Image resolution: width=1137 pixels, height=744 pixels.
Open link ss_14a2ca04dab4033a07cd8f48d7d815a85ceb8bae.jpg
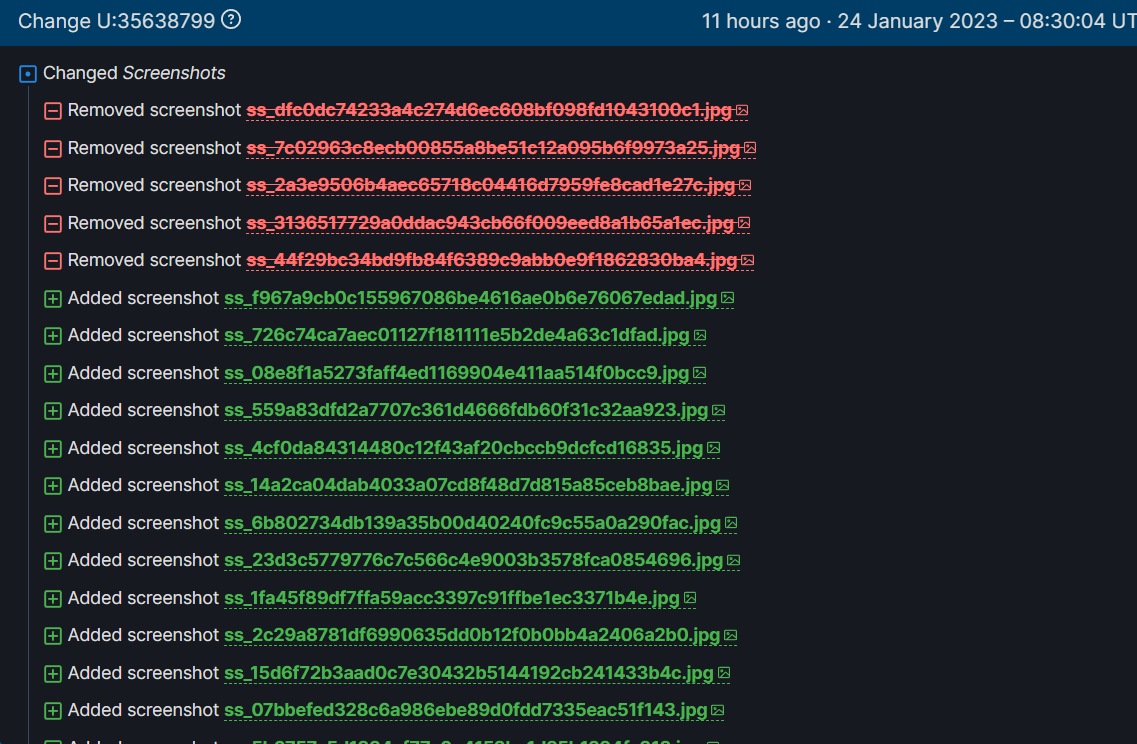point(468,485)
